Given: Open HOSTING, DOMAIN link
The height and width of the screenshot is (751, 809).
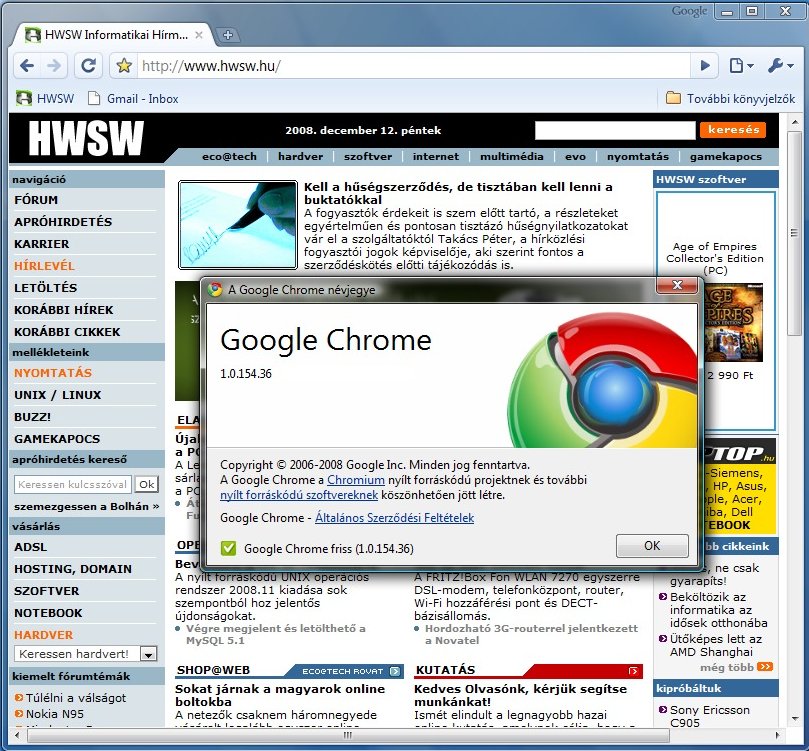Looking at the screenshot, I should click(73, 569).
